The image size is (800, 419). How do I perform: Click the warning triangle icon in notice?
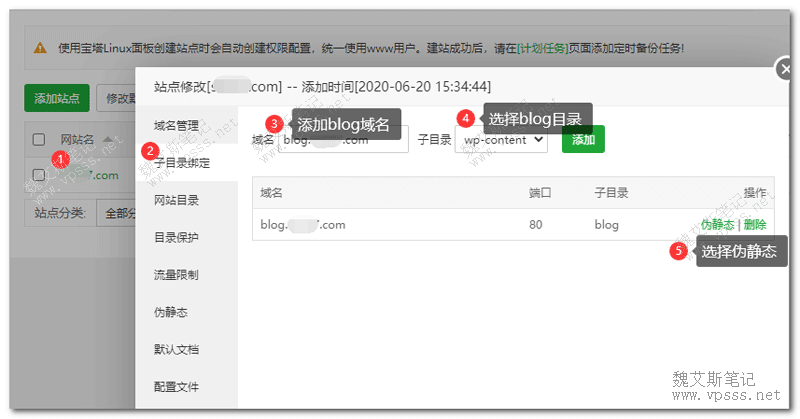pos(40,48)
